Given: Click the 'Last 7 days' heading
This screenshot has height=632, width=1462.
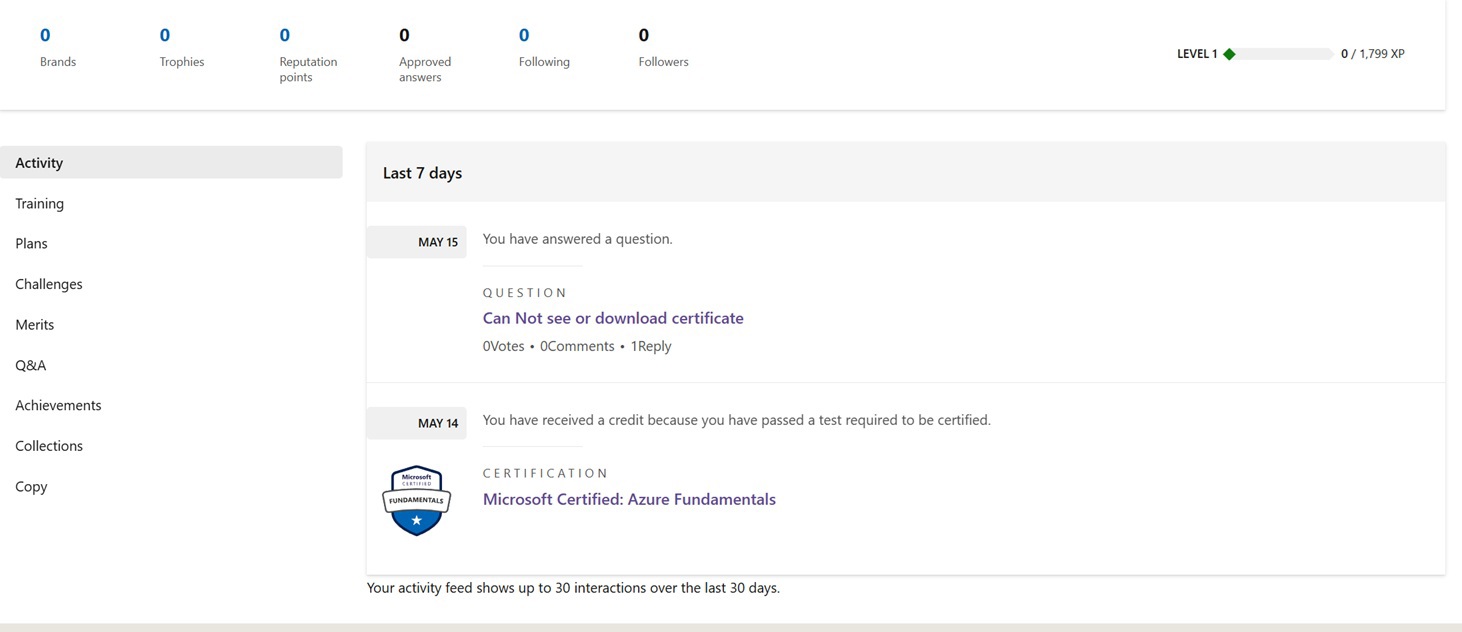Looking at the screenshot, I should 422,173.
